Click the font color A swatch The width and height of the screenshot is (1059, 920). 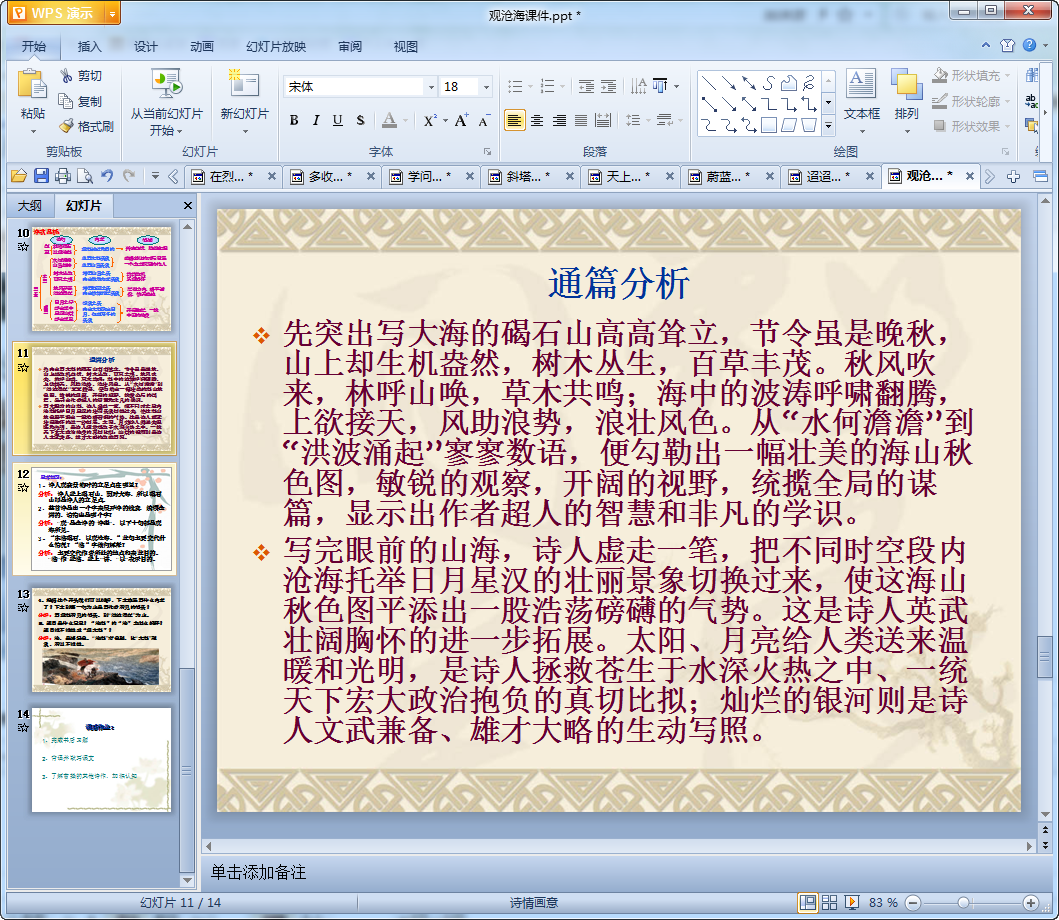(389, 120)
